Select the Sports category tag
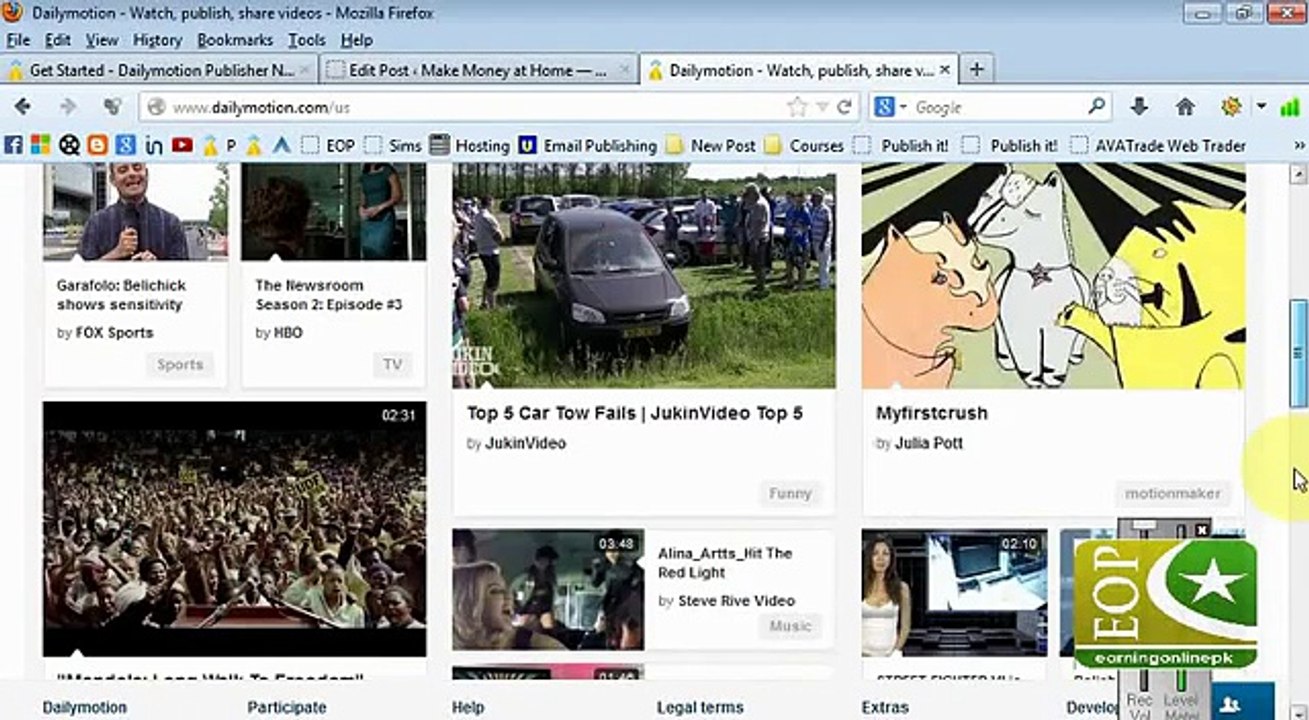Image resolution: width=1309 pixels, height=720 pixels. [x=180, y=365]
